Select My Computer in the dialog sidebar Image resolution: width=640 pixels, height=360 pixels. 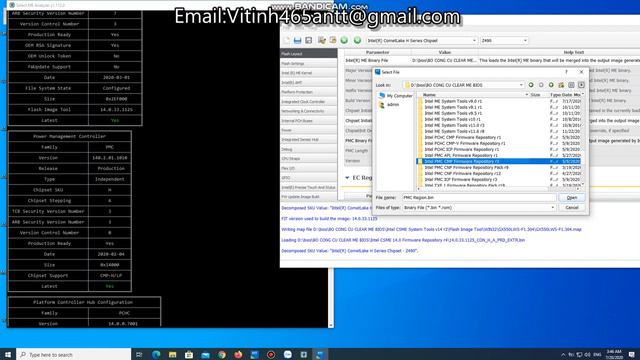pos(396,96)
